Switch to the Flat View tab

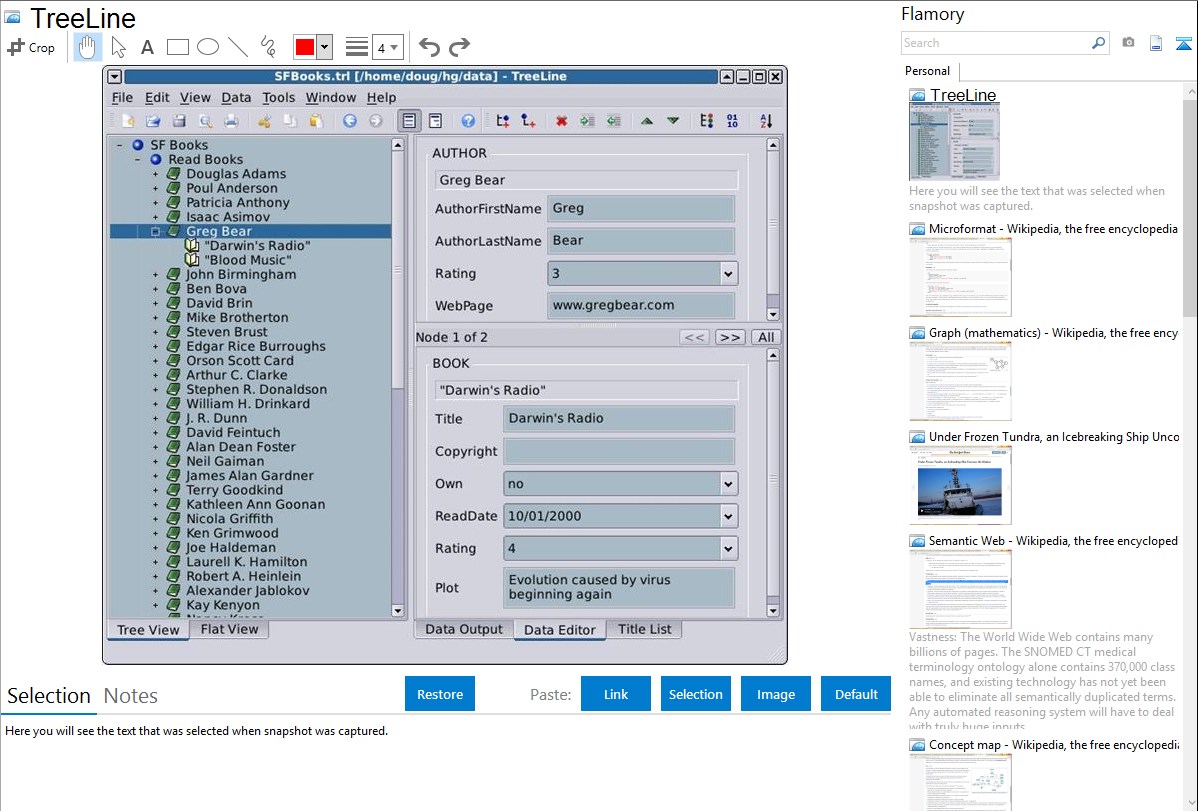coord(229,629)
